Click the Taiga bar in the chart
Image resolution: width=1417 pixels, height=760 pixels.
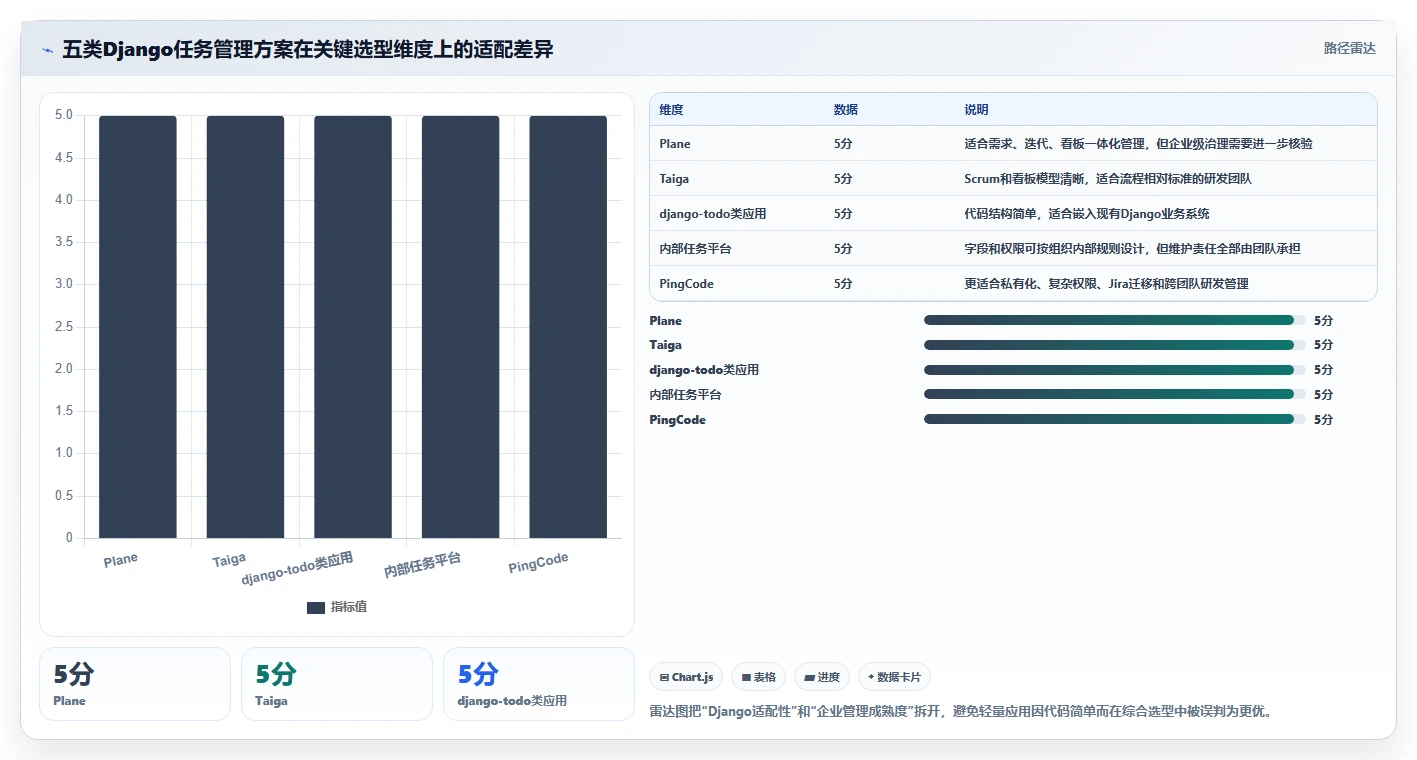(x=245, y=327)
